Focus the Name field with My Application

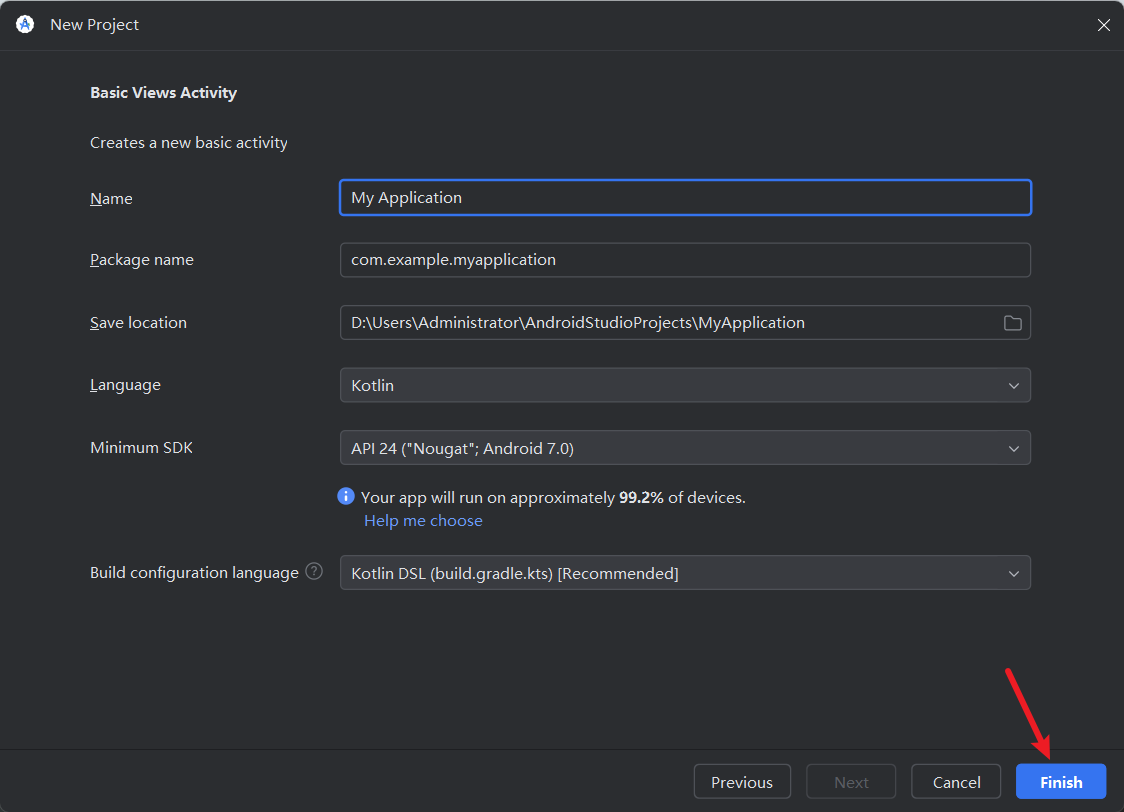685,198
